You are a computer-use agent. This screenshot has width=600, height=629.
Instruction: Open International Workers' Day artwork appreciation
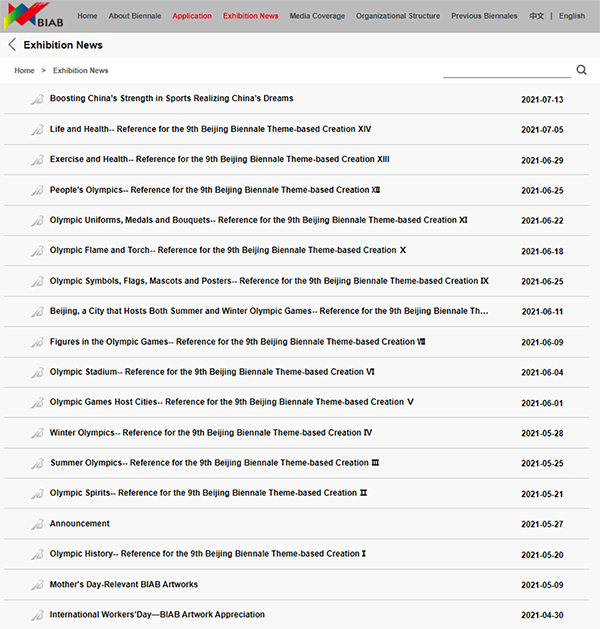click(157, 614)
